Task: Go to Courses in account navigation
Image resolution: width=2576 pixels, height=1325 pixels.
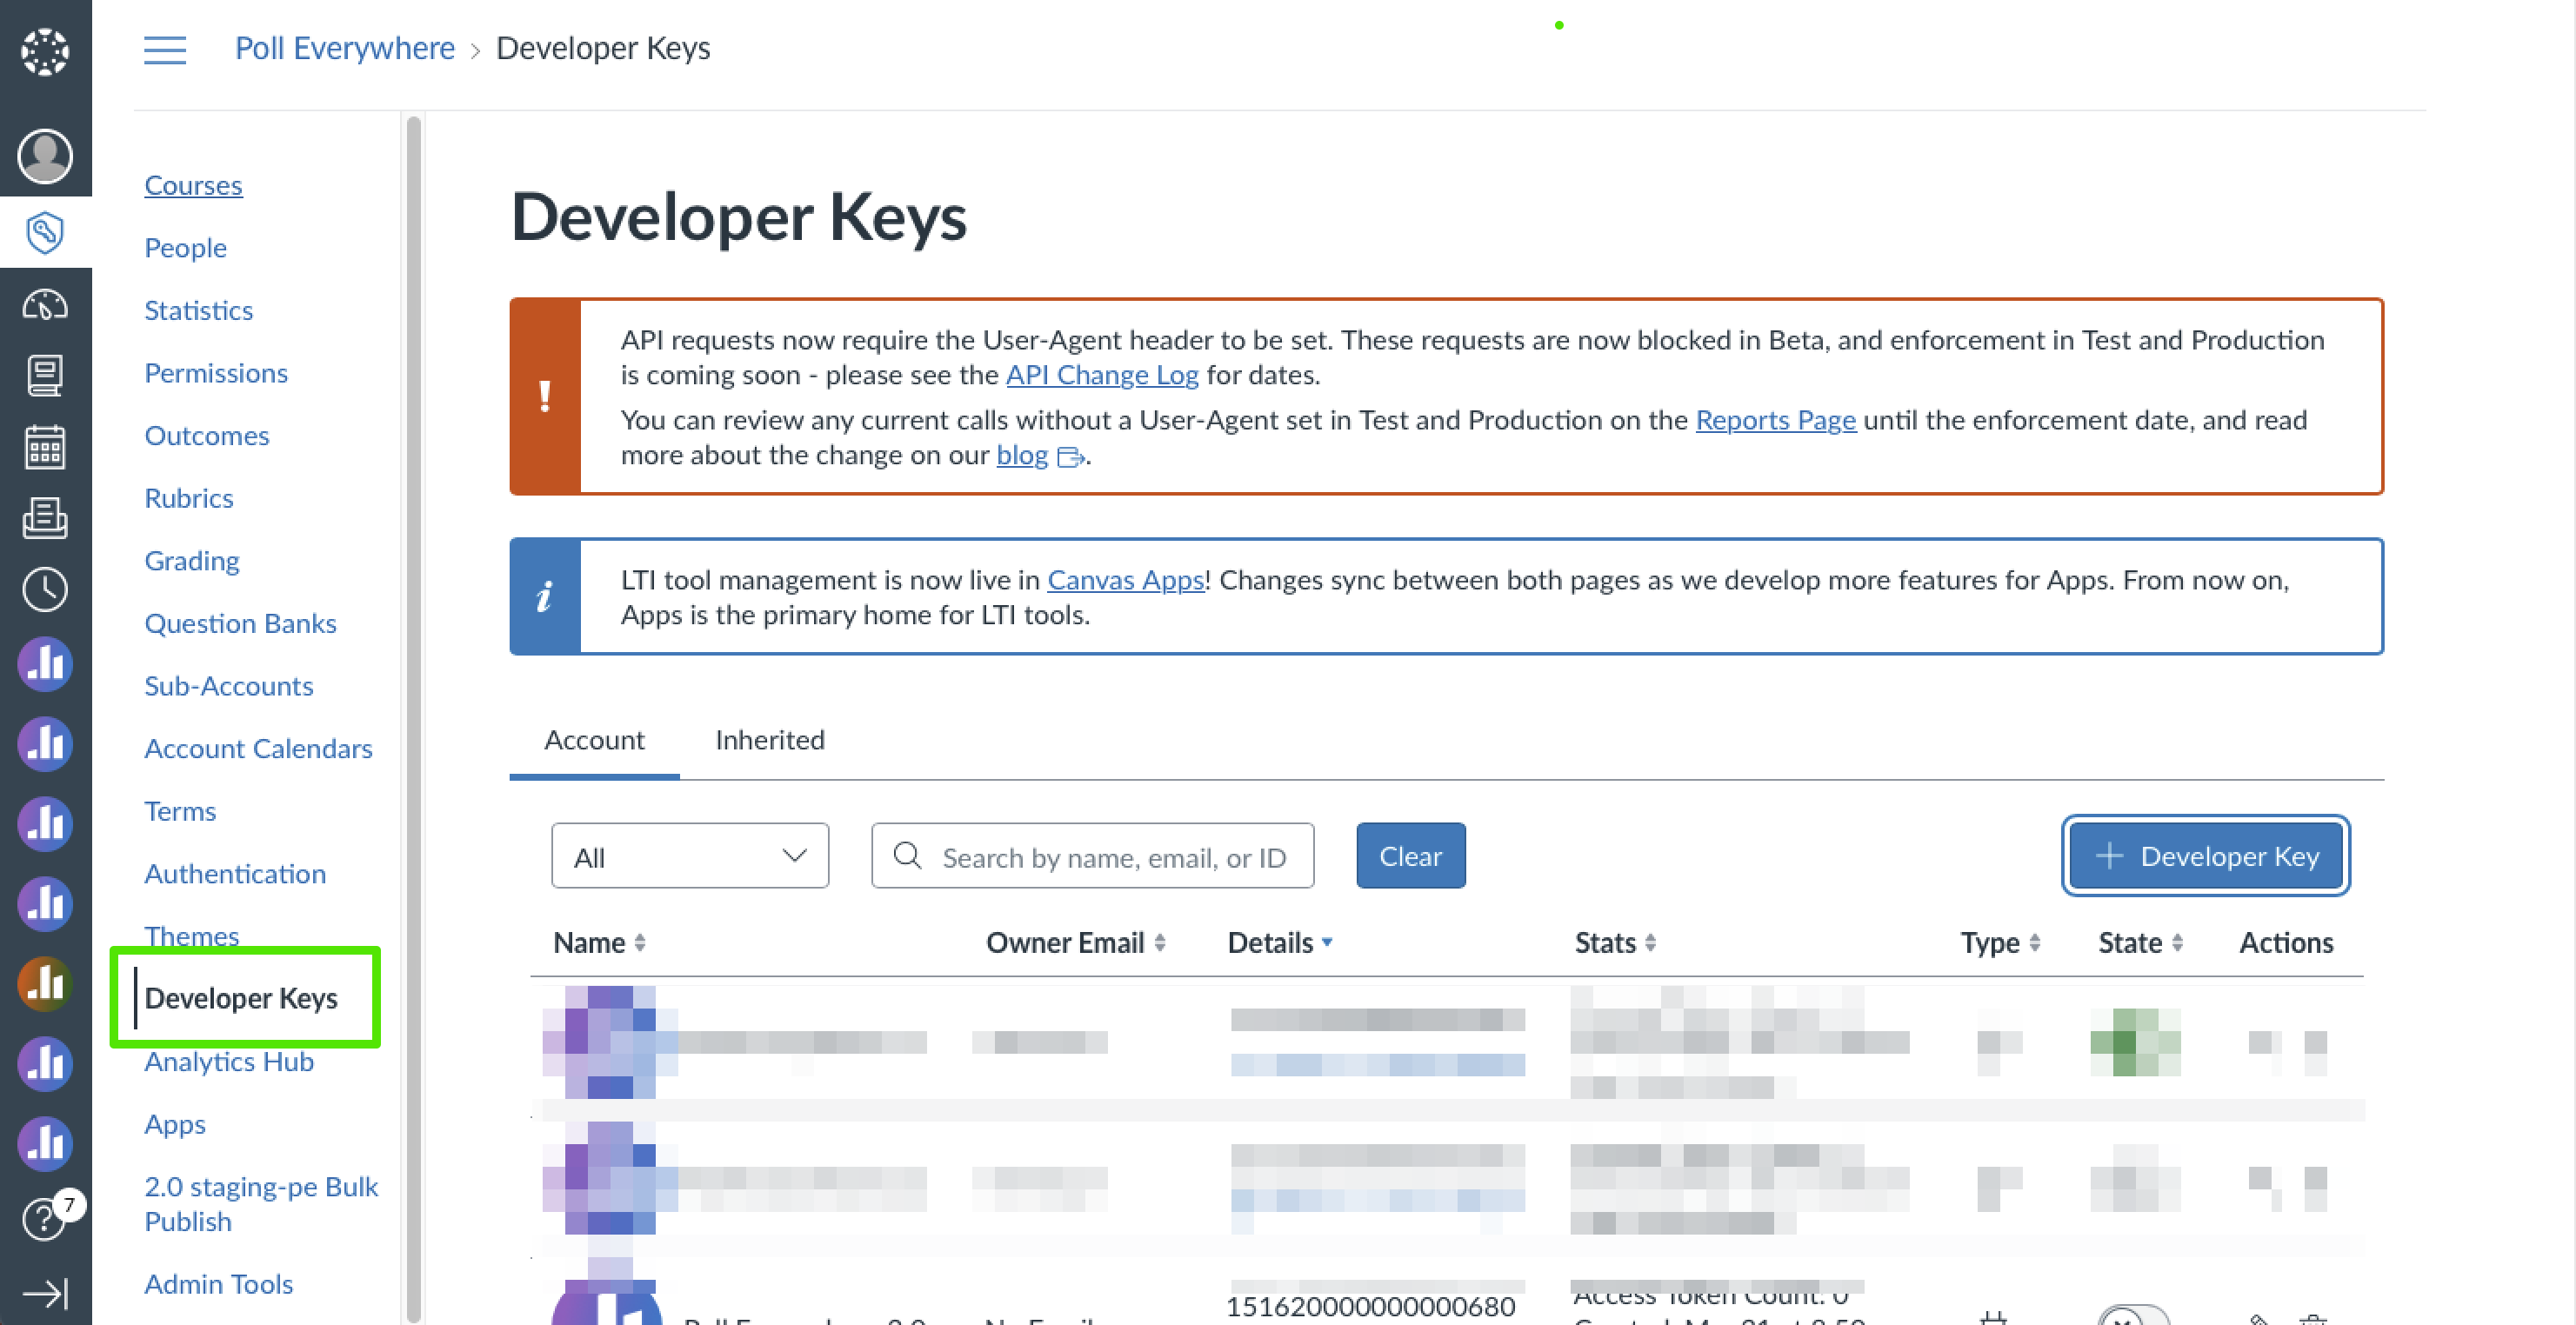Action: point(193,185)
